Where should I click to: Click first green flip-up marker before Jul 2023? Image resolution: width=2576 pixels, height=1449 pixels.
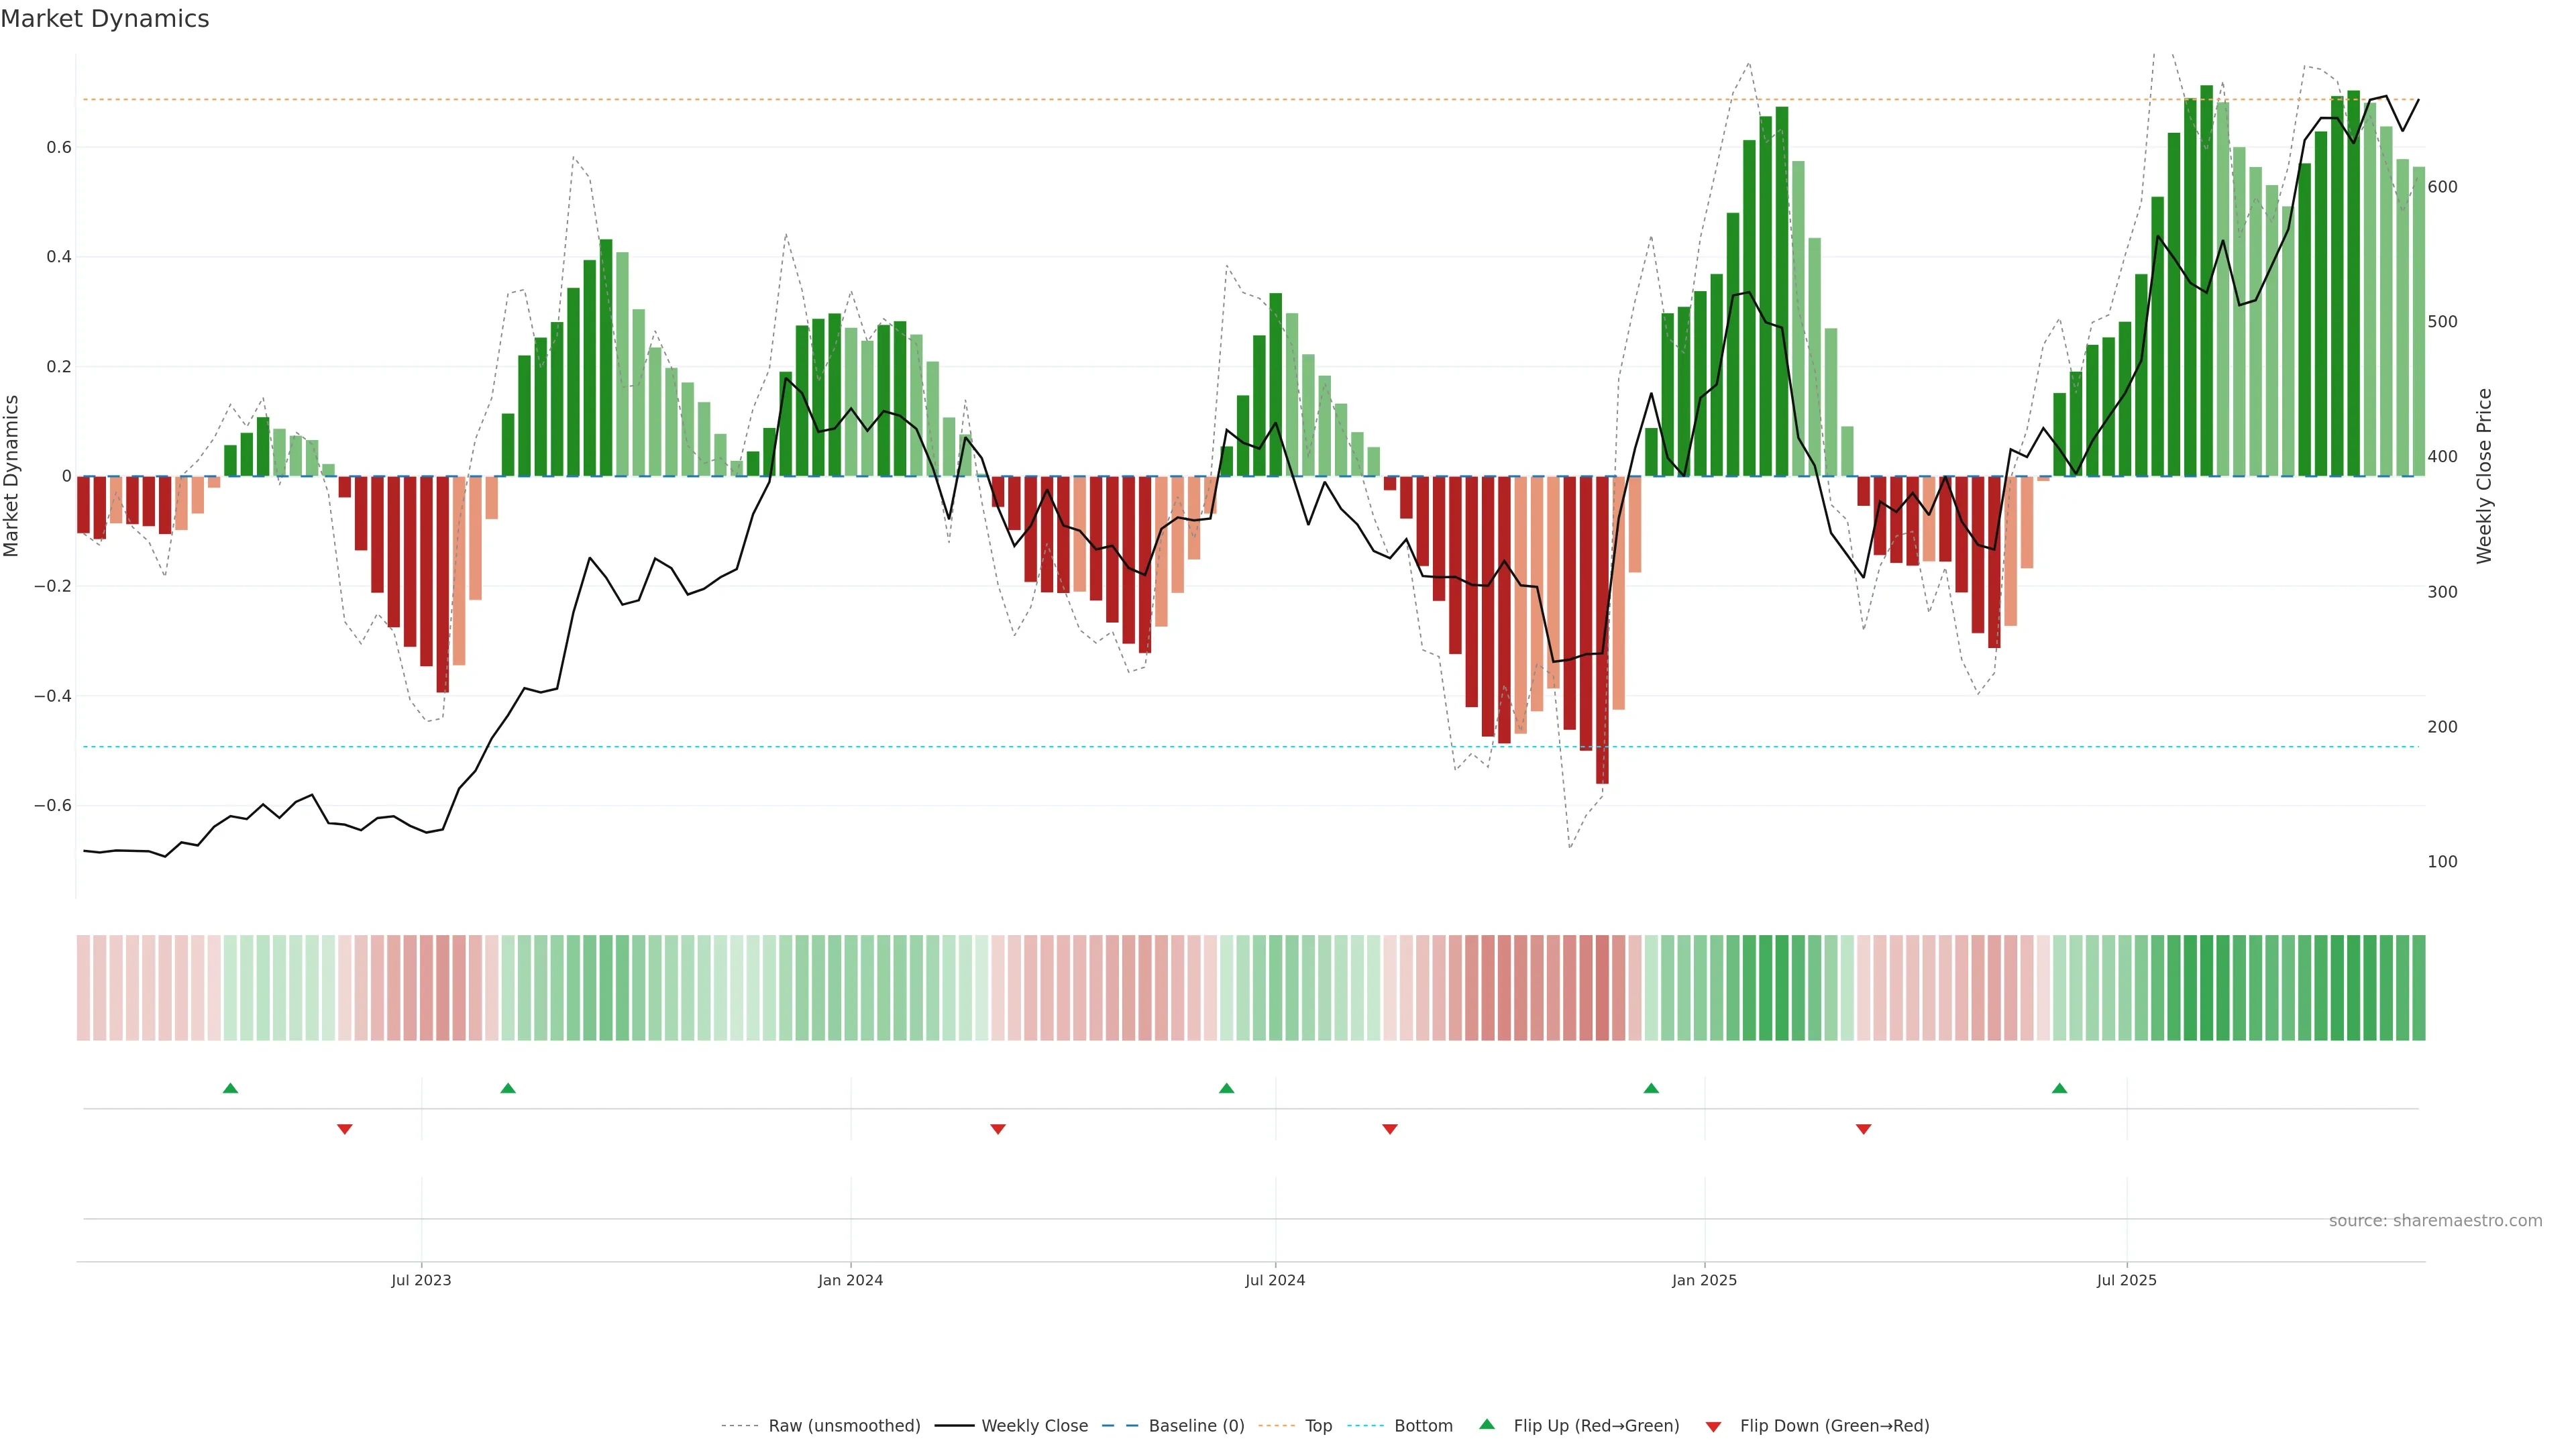[x=230, y=1088]
